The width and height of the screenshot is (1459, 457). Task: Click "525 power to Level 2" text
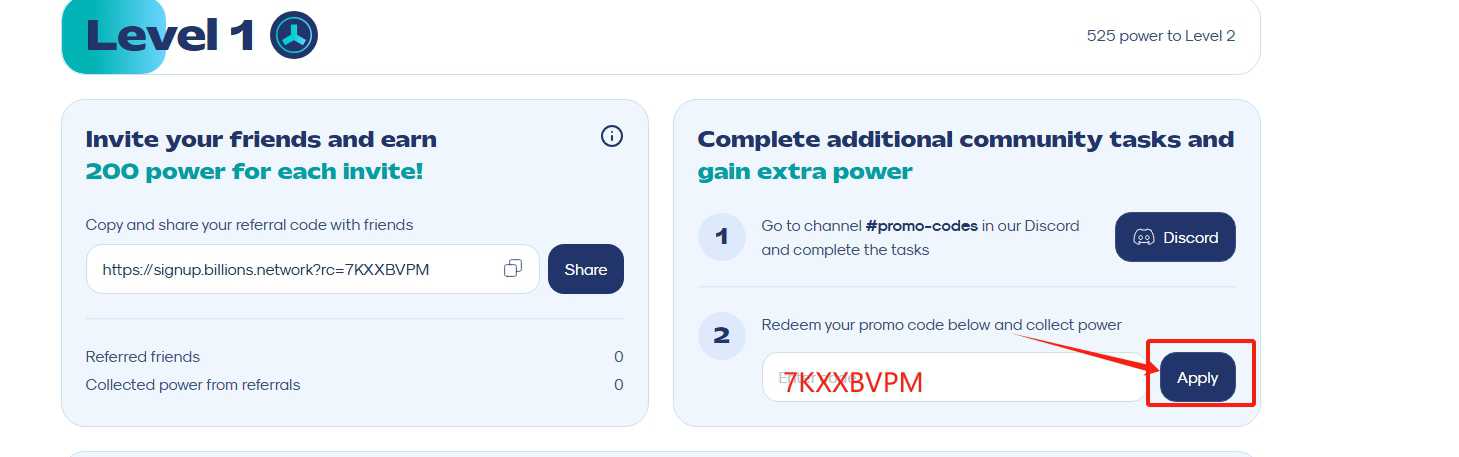tap(1161, 36)
